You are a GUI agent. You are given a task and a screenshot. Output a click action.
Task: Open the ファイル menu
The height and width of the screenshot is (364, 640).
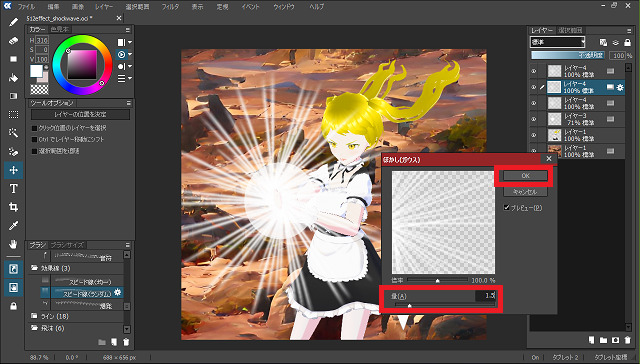[x=26, y=7]
